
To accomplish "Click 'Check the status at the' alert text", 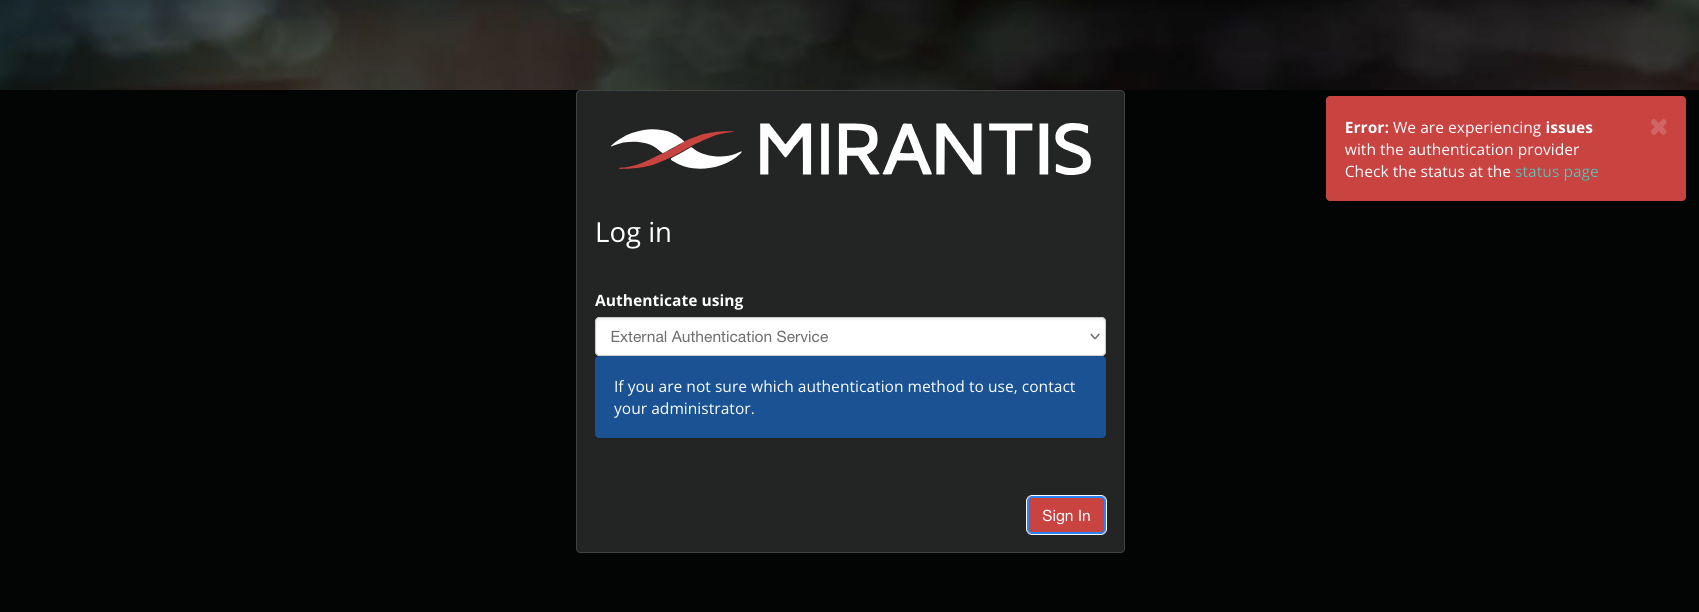I will [1427, 172].
